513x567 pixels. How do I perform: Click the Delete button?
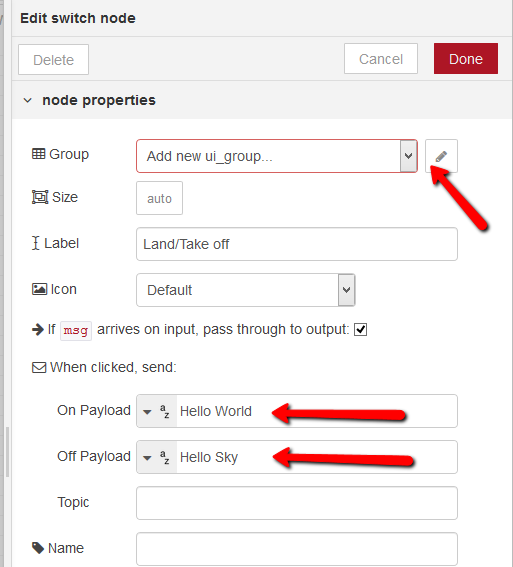pos(54,60)
